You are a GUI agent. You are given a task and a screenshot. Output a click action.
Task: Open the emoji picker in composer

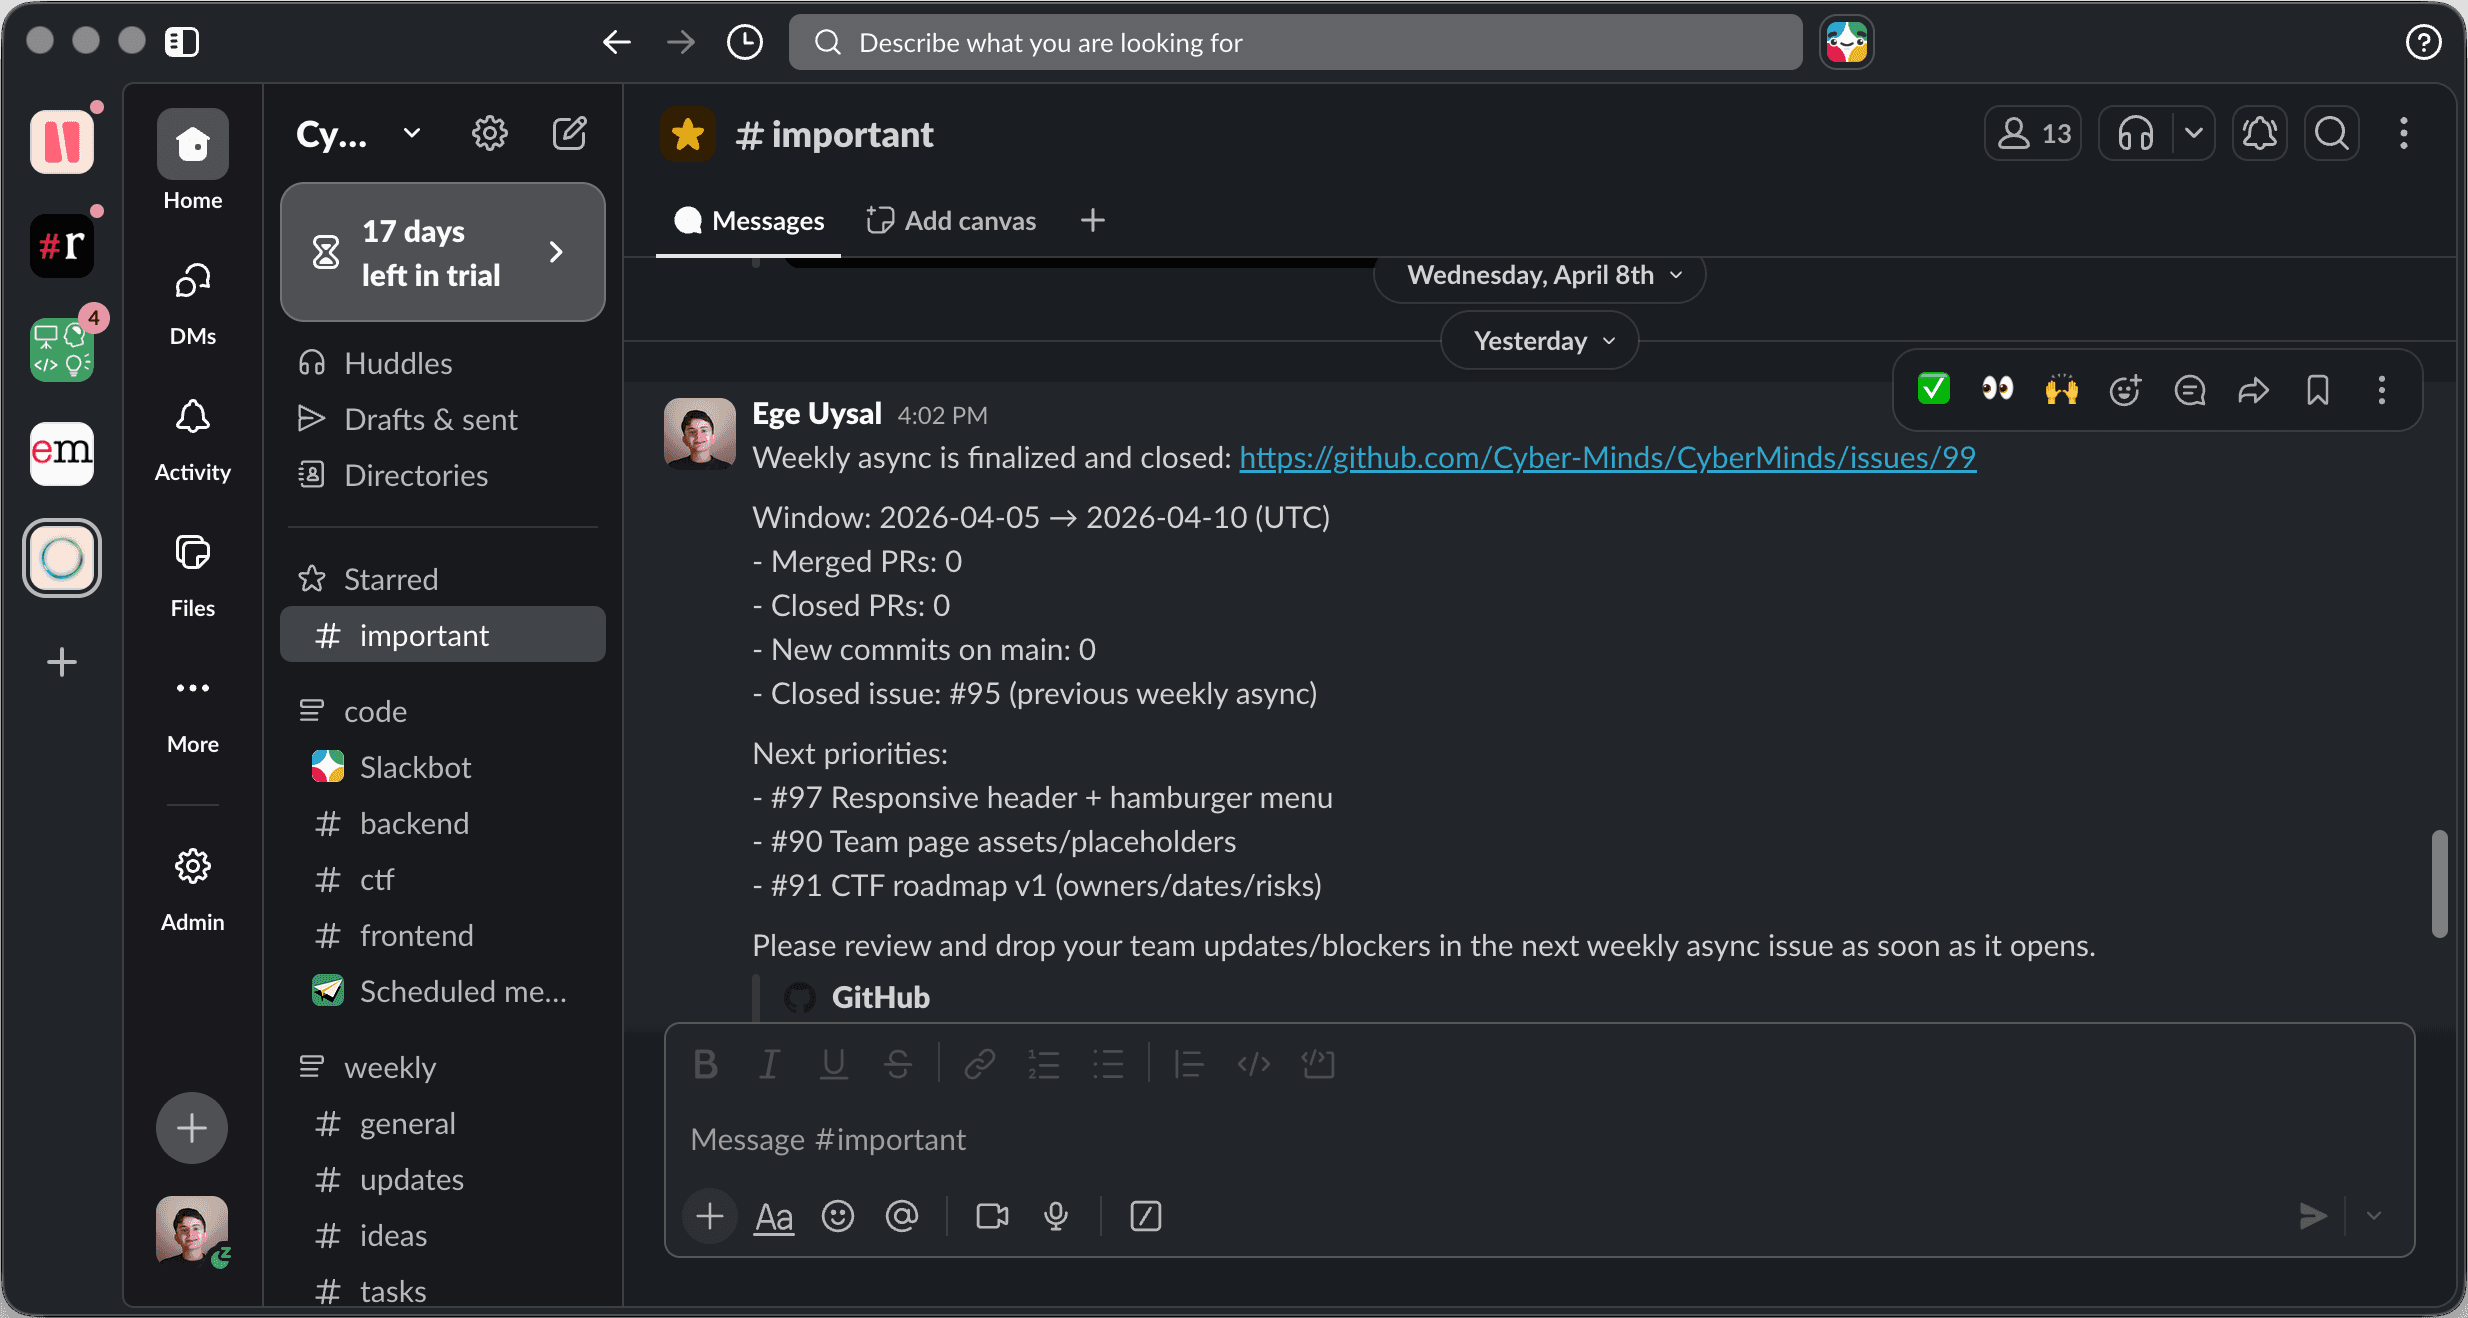point(837,1216)
